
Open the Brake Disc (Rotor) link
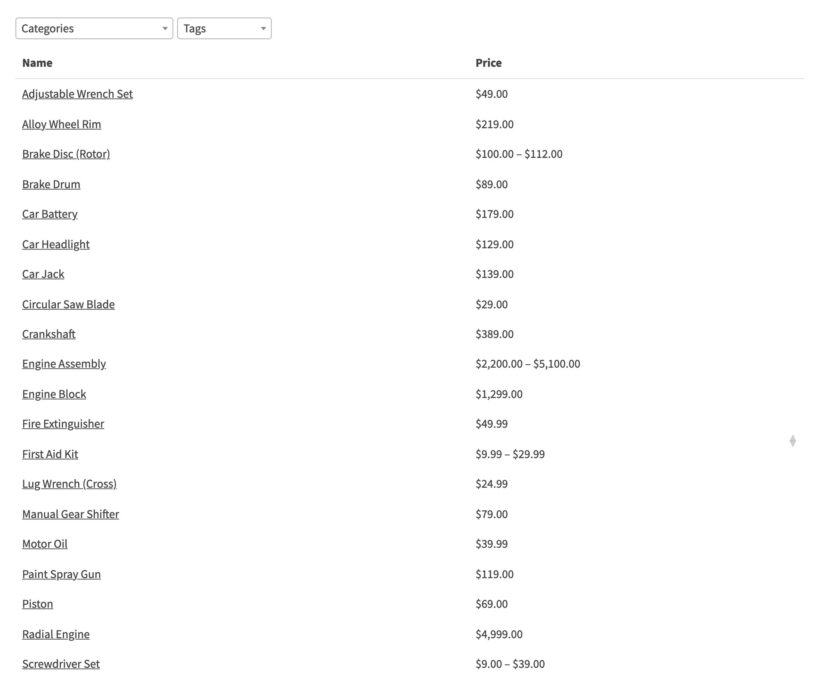66,154
